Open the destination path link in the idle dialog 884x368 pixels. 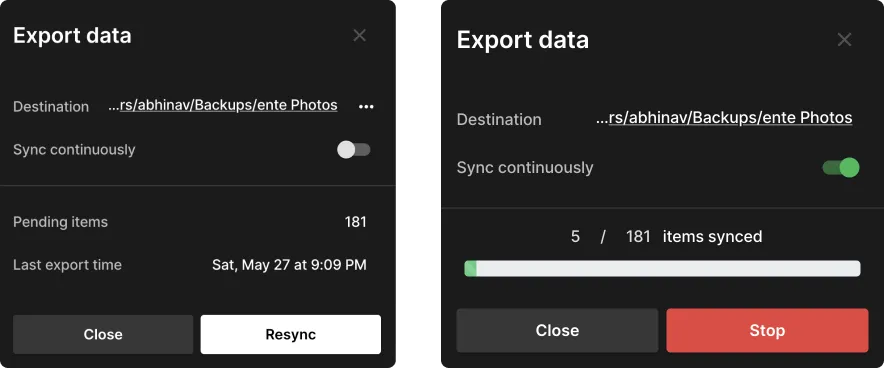tap(223, 105)
